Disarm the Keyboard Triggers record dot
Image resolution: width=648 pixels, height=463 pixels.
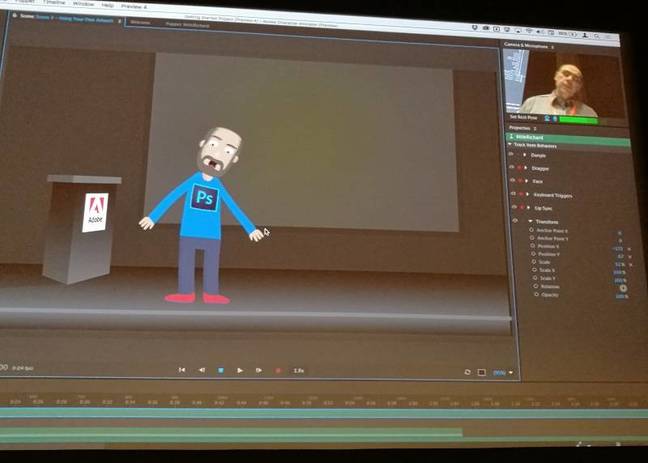coord(521,194)
